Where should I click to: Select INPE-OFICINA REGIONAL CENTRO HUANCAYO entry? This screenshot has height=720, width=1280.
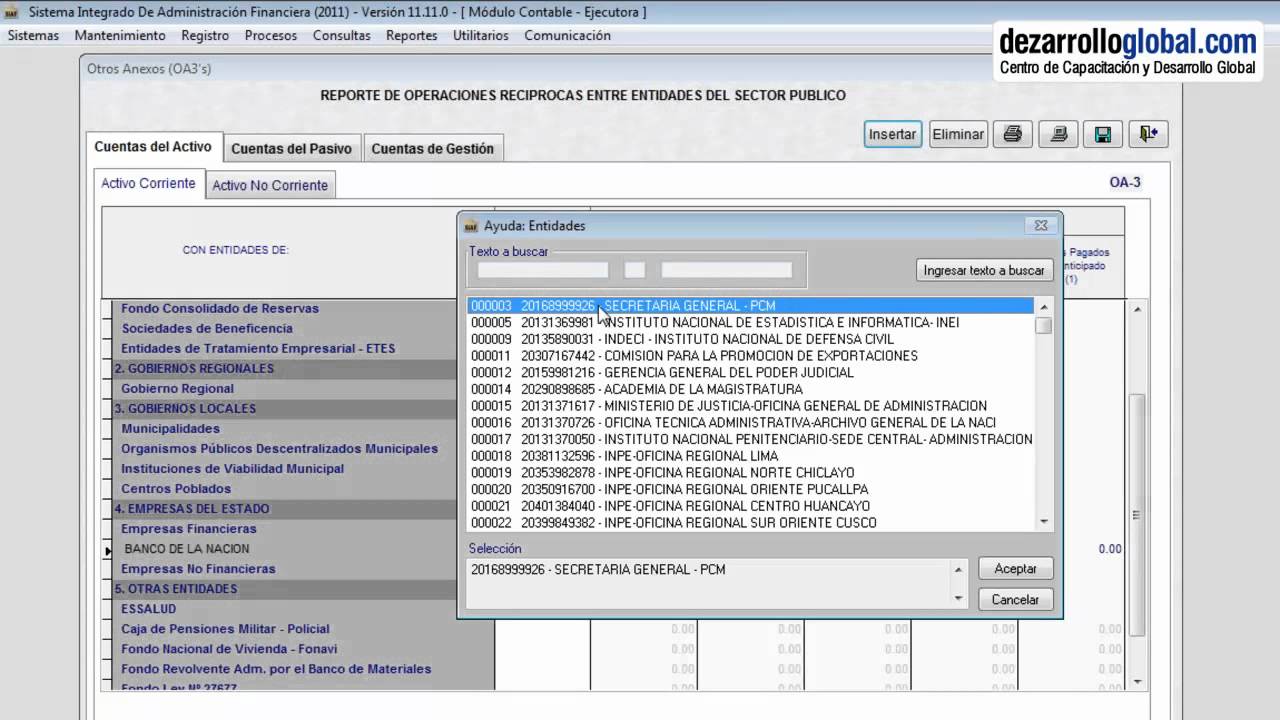click(750, 506)
